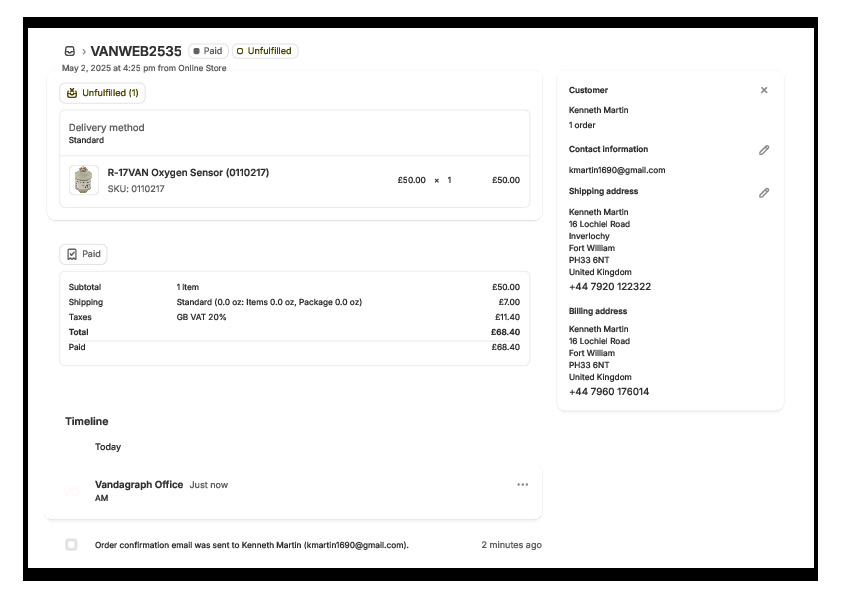Click the edit pencil for Contact information
This screenshot has width=842, height=595.
[x=764, y=150]
